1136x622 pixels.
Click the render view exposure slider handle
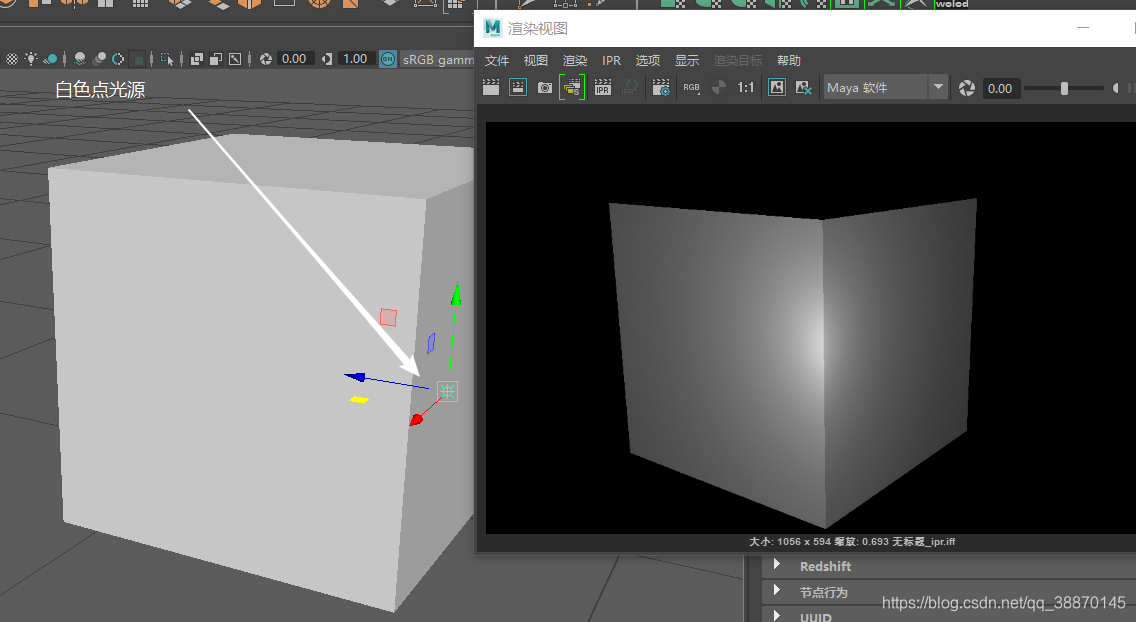(x=1064, y=88)
